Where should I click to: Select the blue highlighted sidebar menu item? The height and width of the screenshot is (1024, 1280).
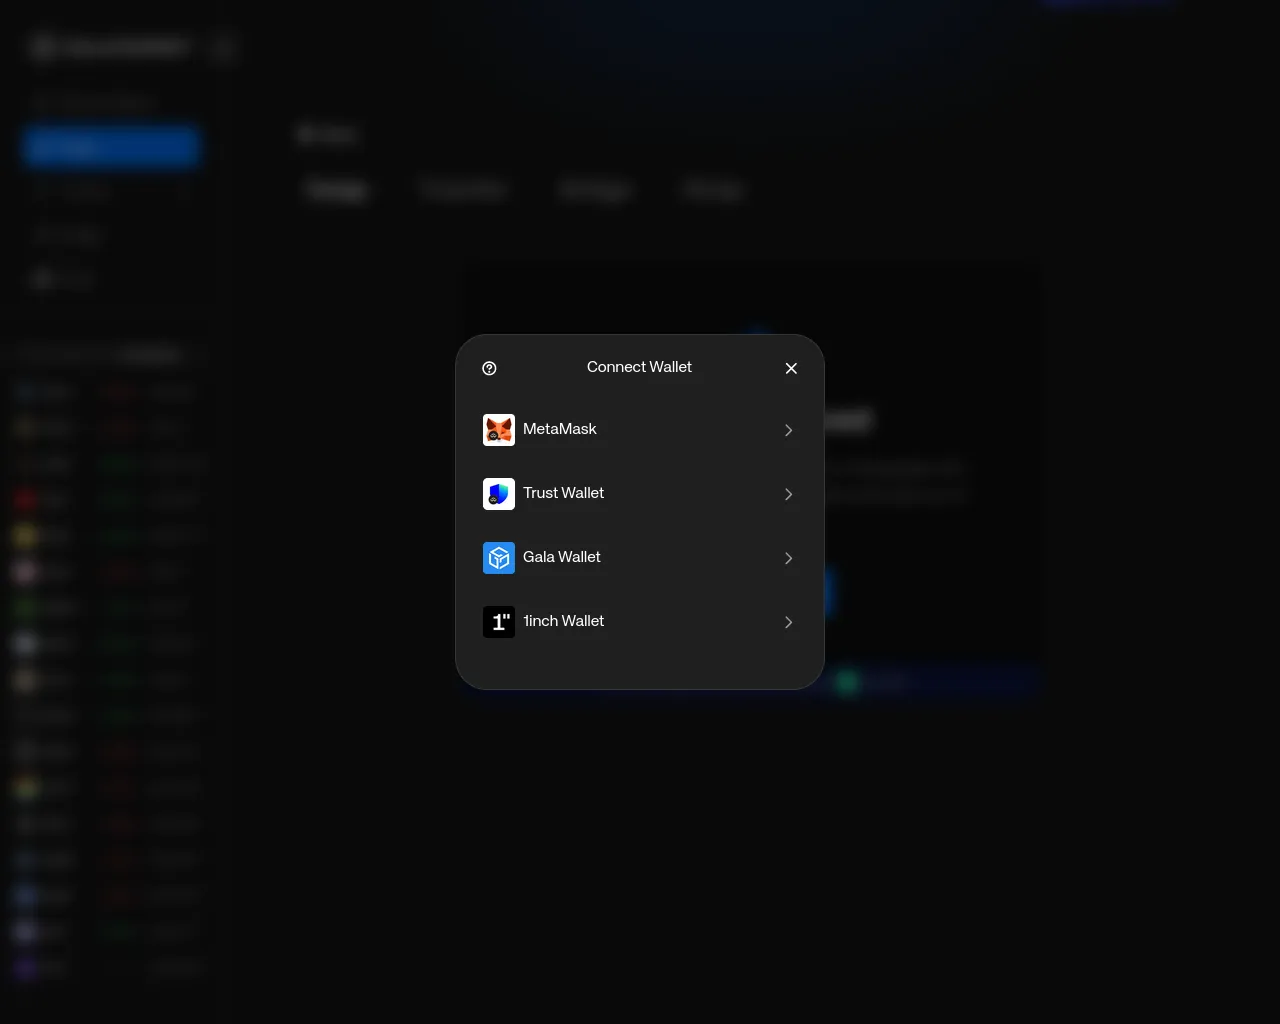pos(111,147)
